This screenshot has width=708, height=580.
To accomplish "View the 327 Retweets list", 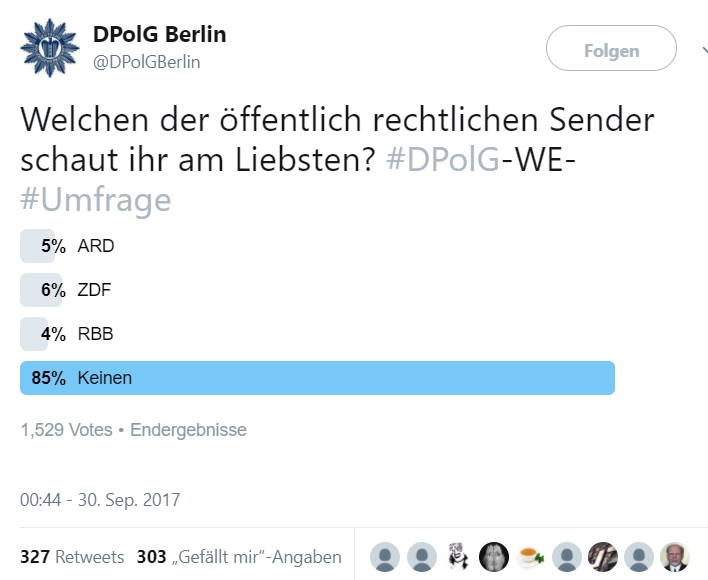I will click(x=72, y=557).
